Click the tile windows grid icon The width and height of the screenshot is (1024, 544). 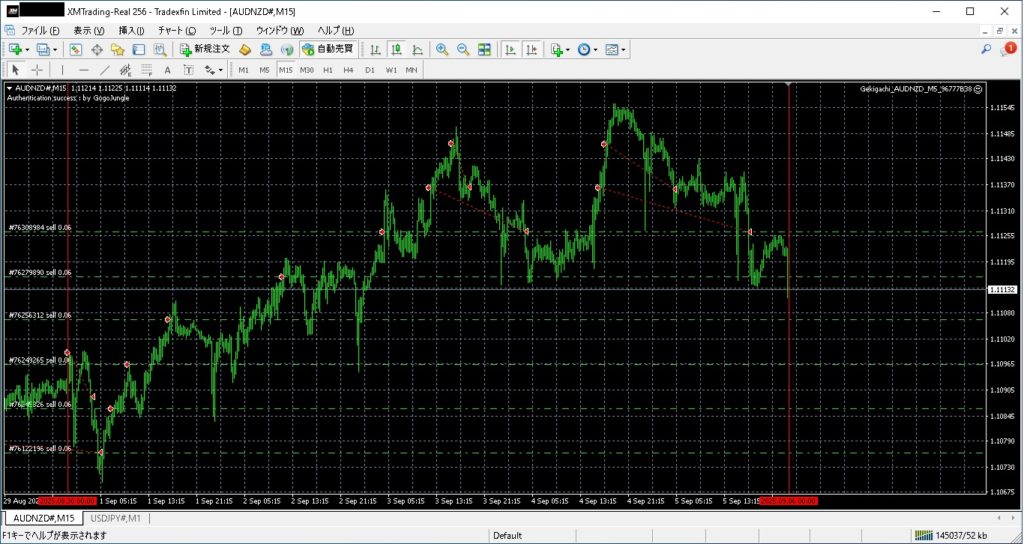pyautogui.click(x=484, y=49)
